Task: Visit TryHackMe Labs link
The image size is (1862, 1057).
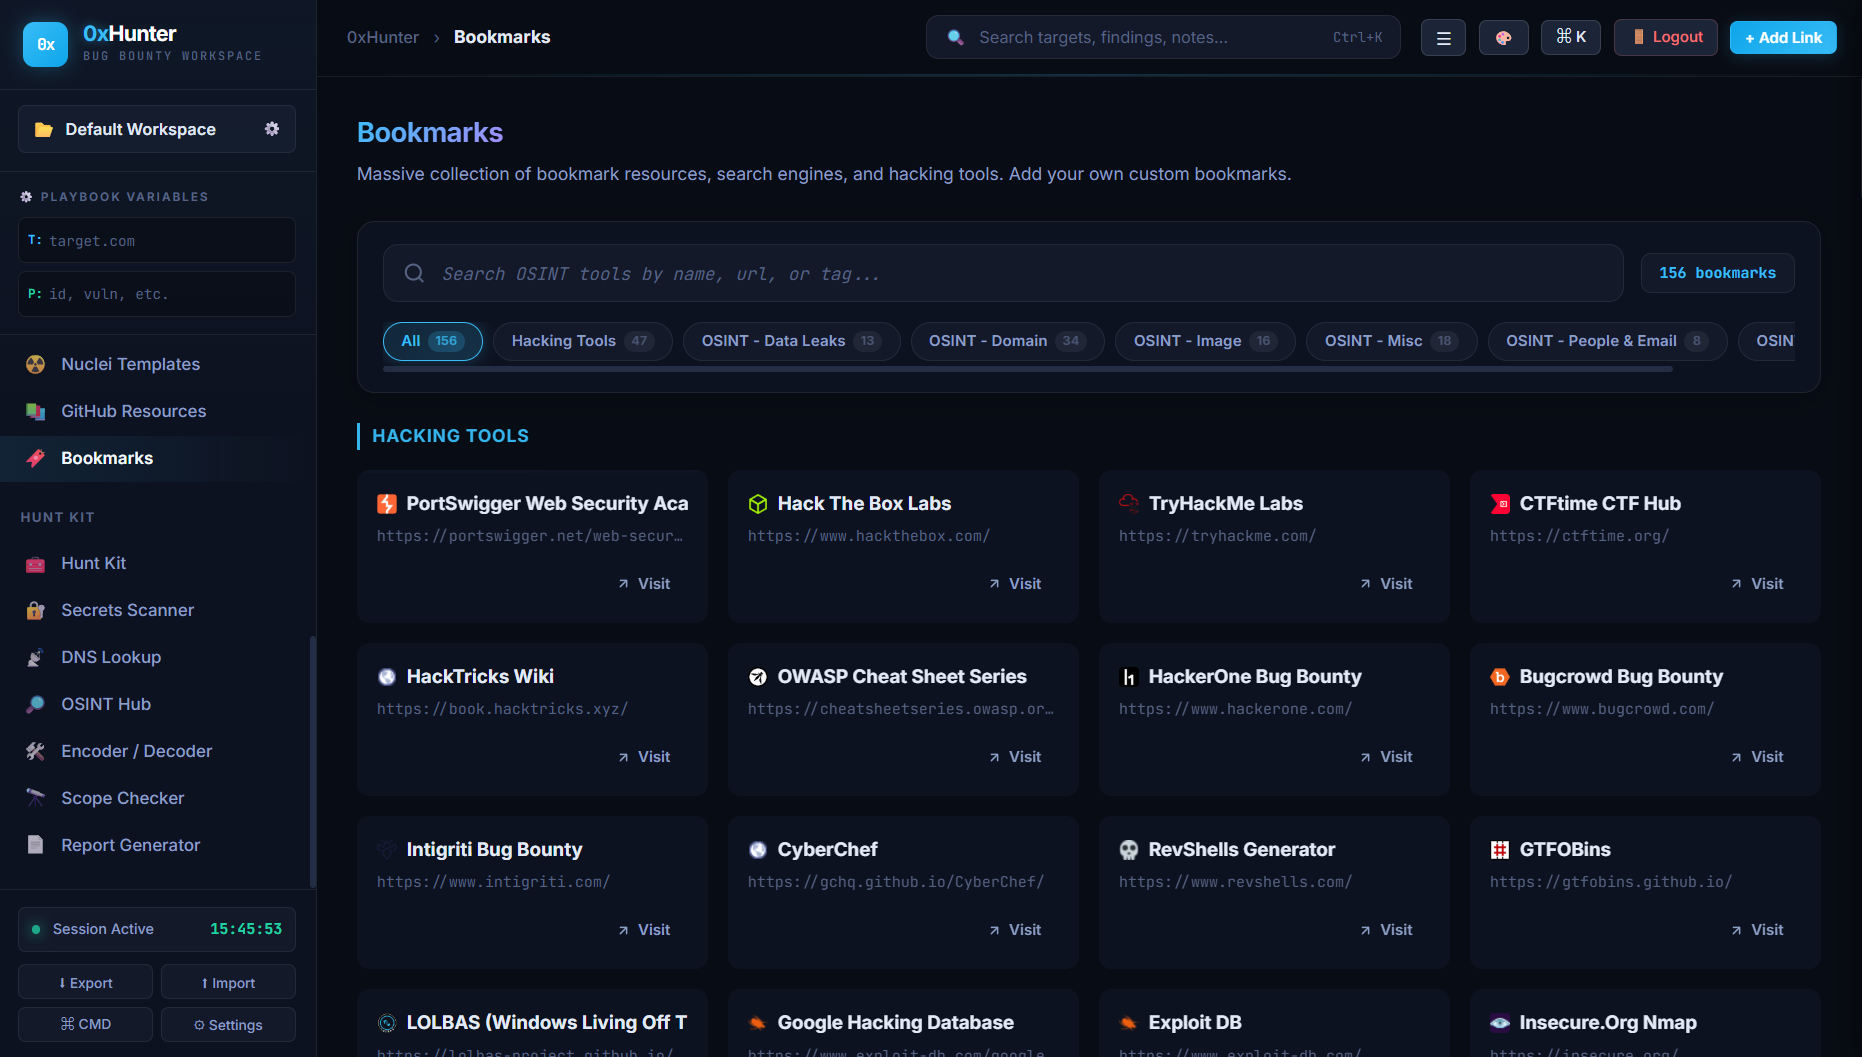Action: click(1386, 584)
